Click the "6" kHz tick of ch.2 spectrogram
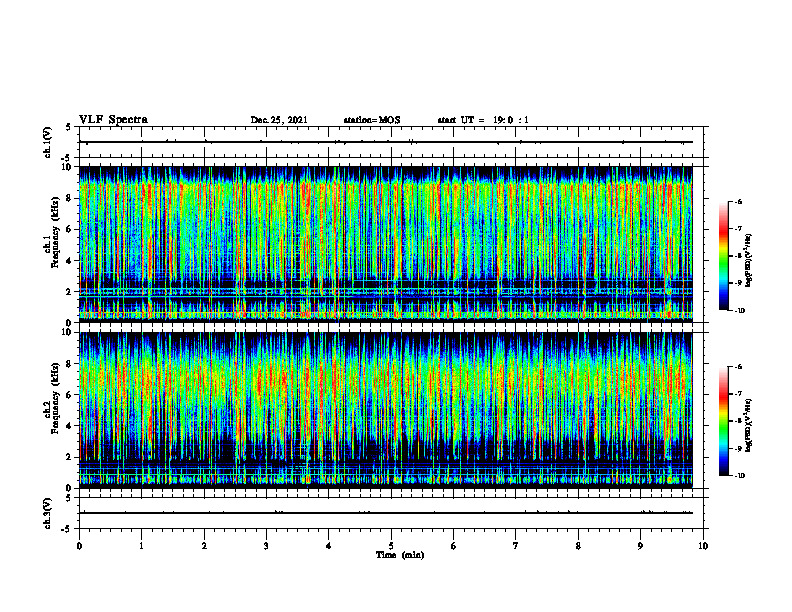 point(70,395)
